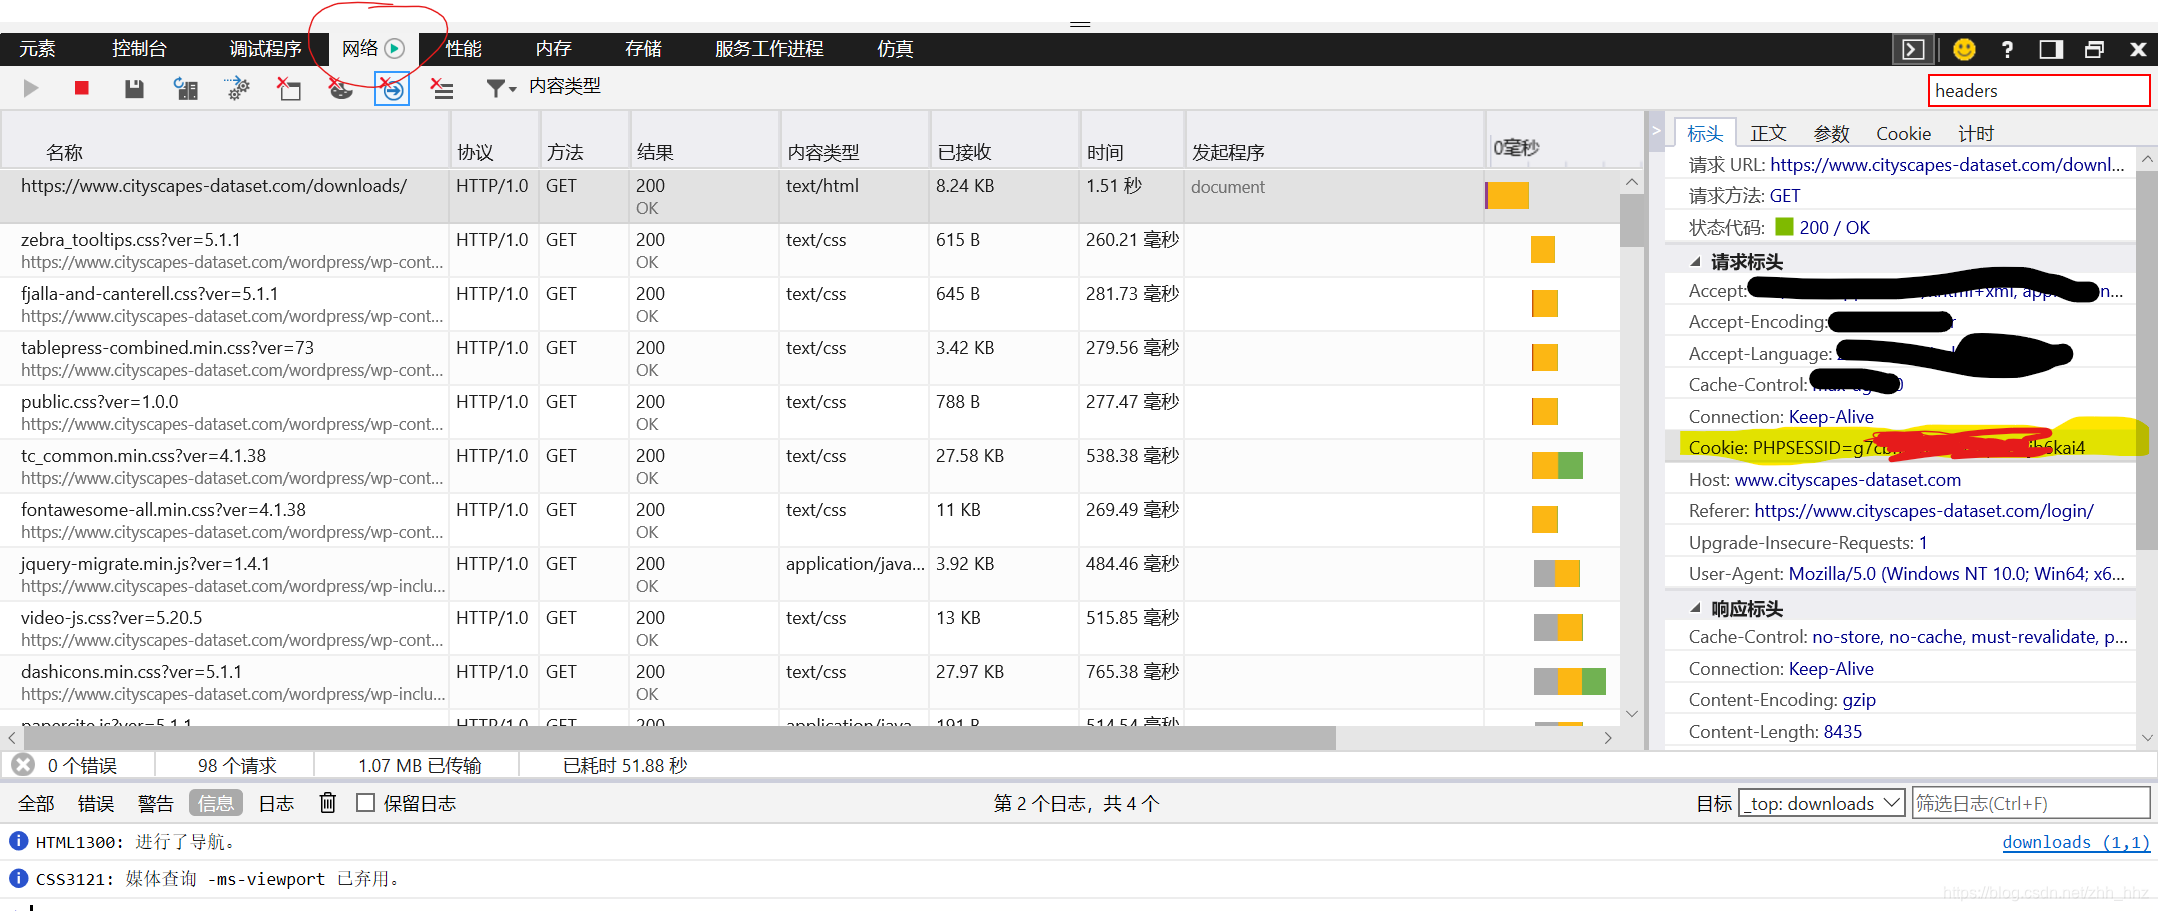Switch to the 控制台 tab
Screen dimensions: 2158x911
[x=139, y=49]
